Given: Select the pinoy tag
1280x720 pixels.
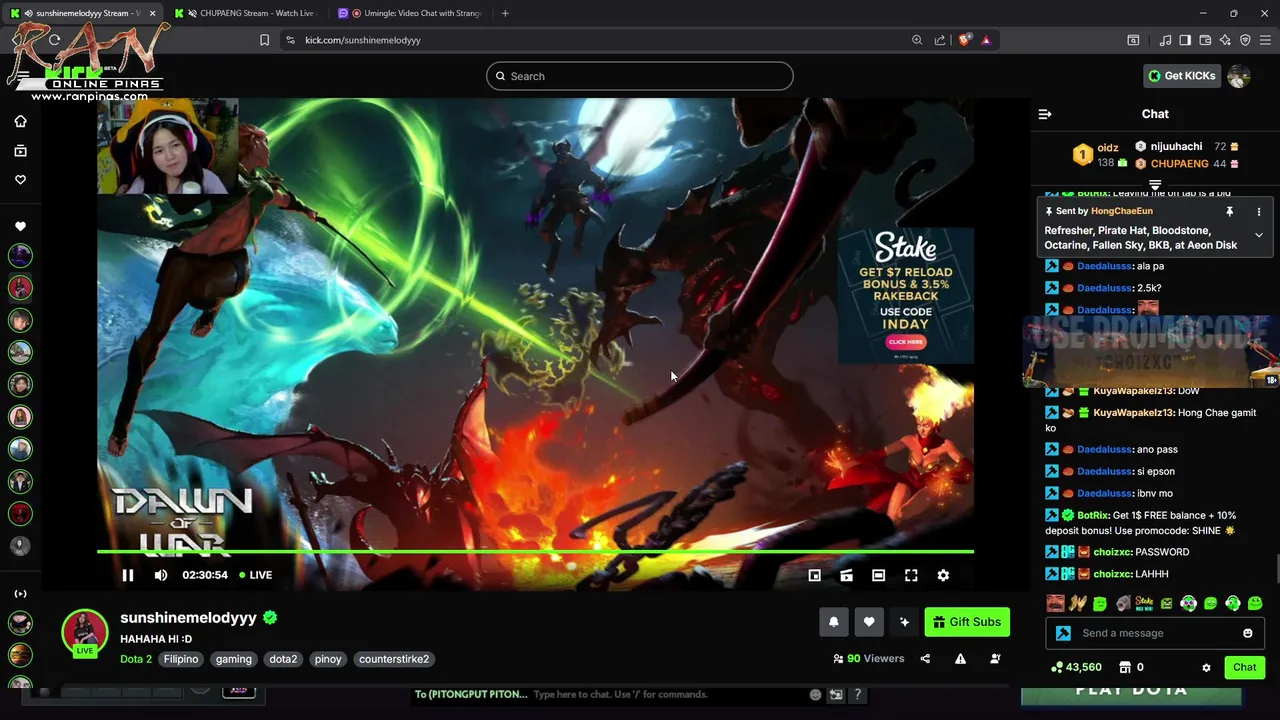Looking at the screenshot, I should [328, 659].
